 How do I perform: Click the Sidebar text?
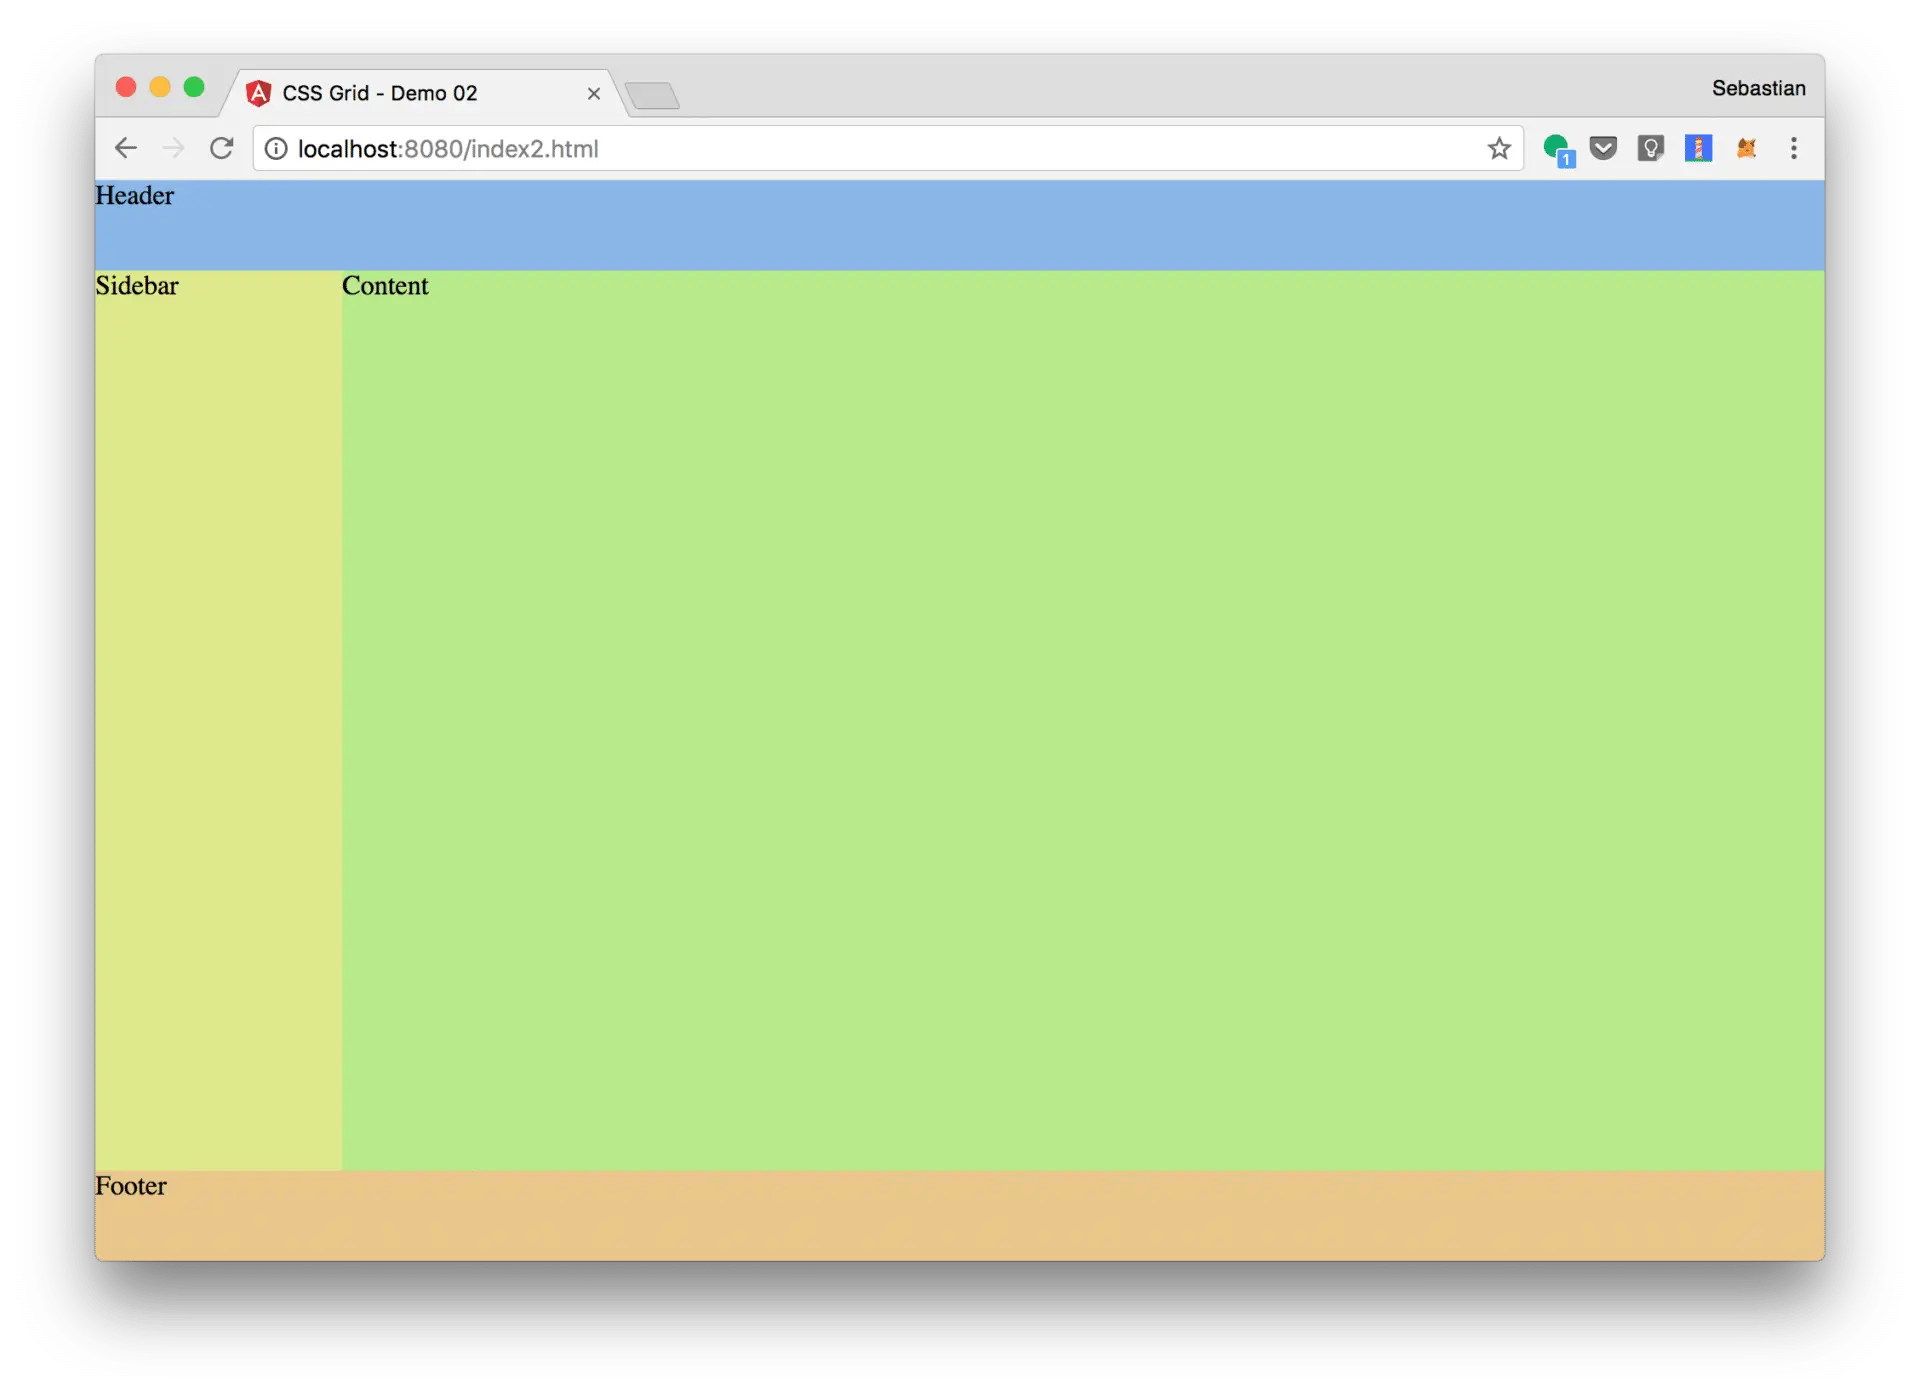(x=137, y=286)
